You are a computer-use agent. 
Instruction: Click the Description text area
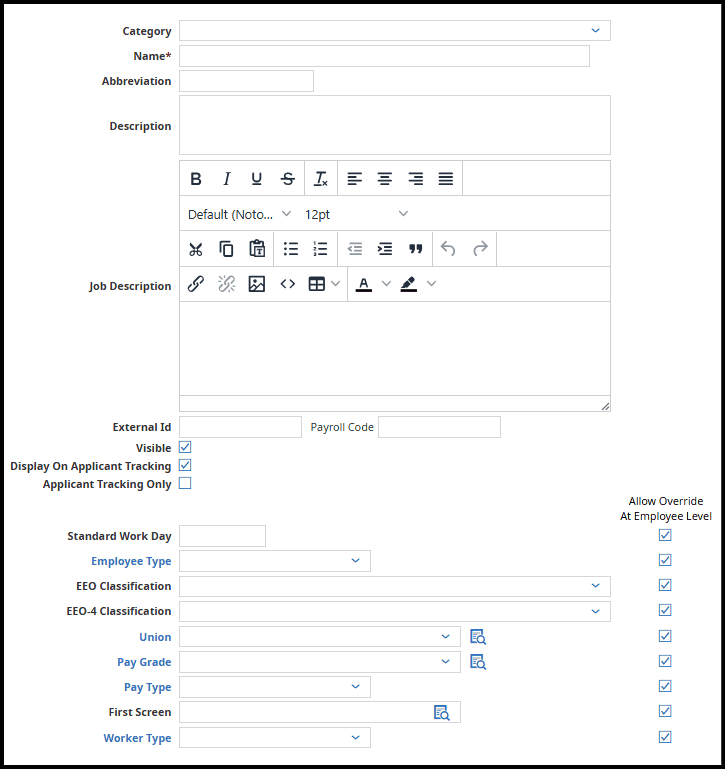(395, 125)
